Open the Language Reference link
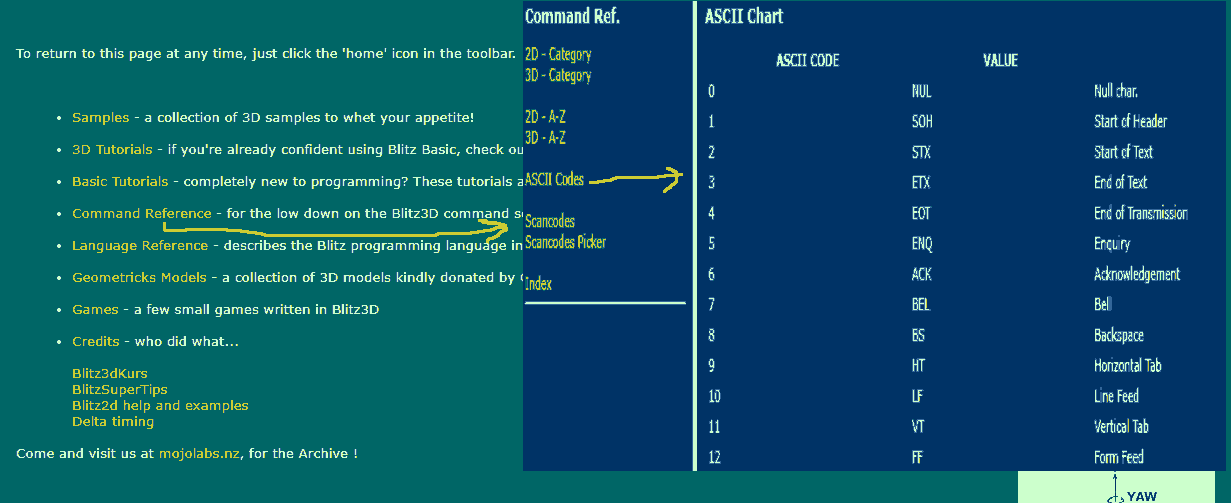The width and height of the screenshot is (1231, 503). [140, 246]
